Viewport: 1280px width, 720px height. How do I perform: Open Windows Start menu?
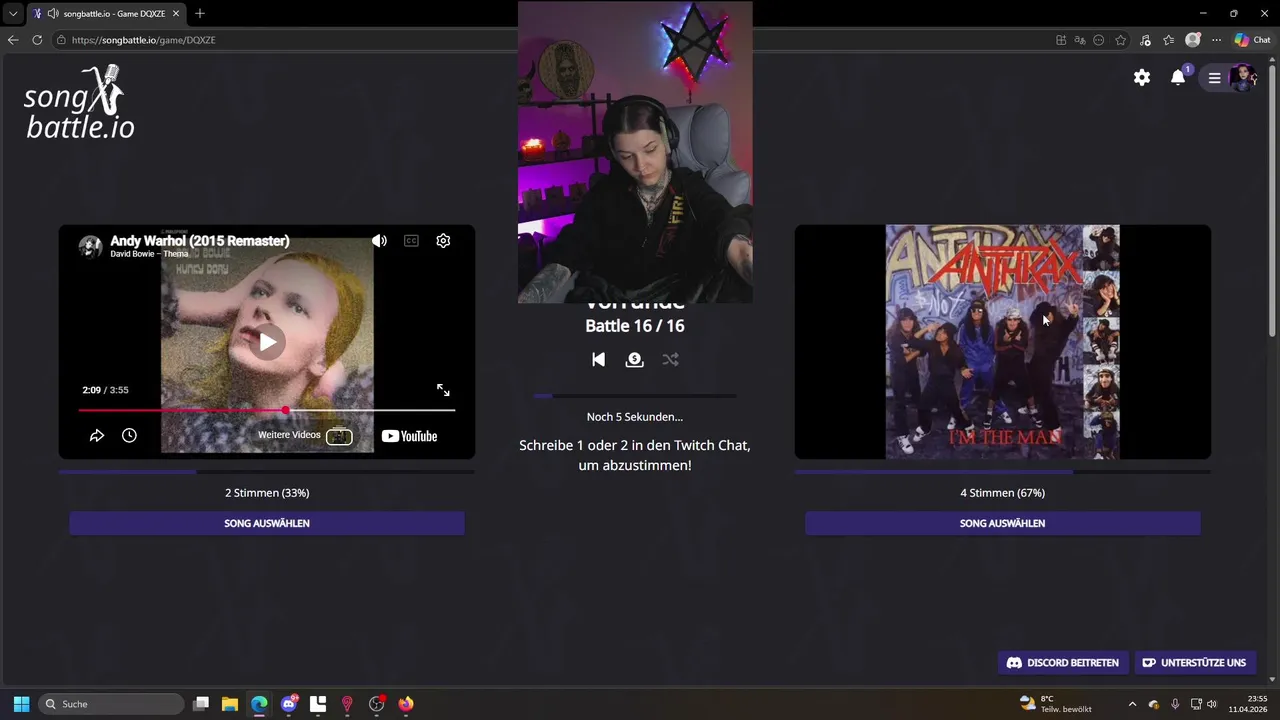pyautogui.click(x=21, y=704)
